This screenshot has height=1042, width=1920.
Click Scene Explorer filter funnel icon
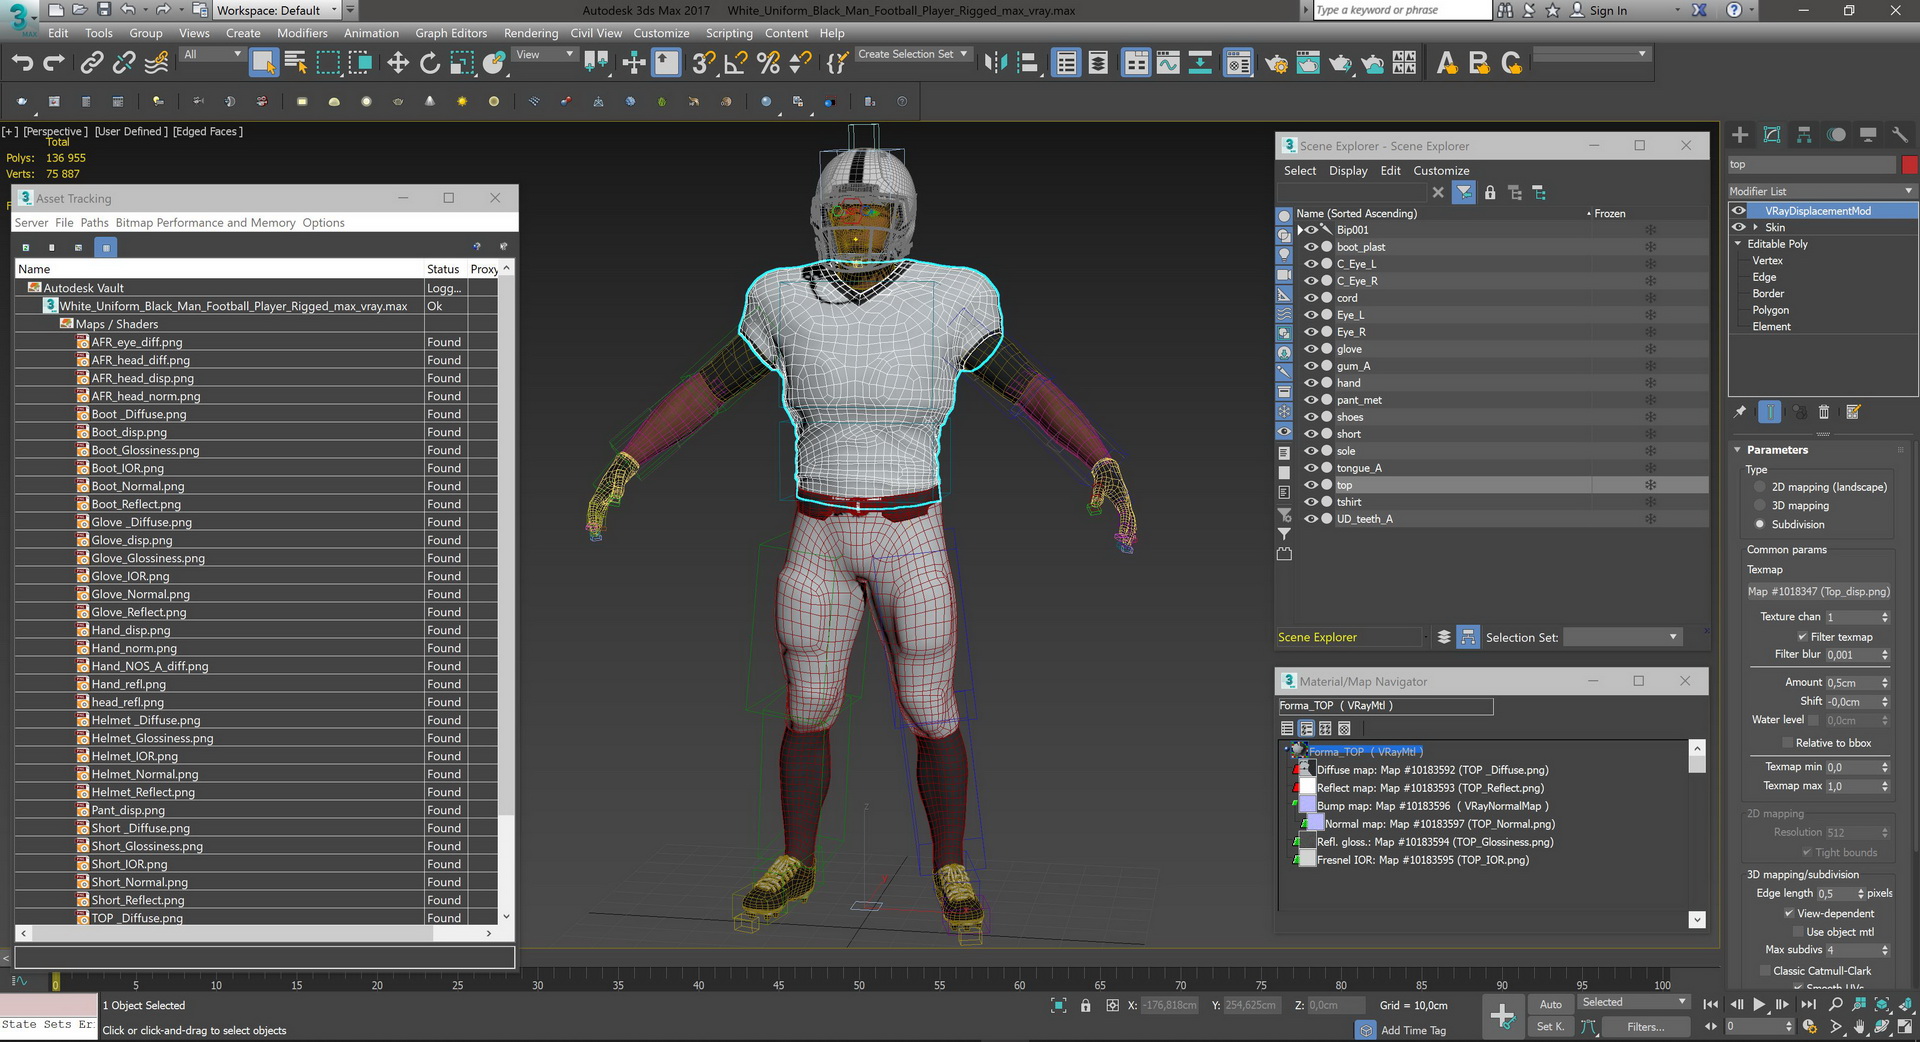(x=1464, y=192)
